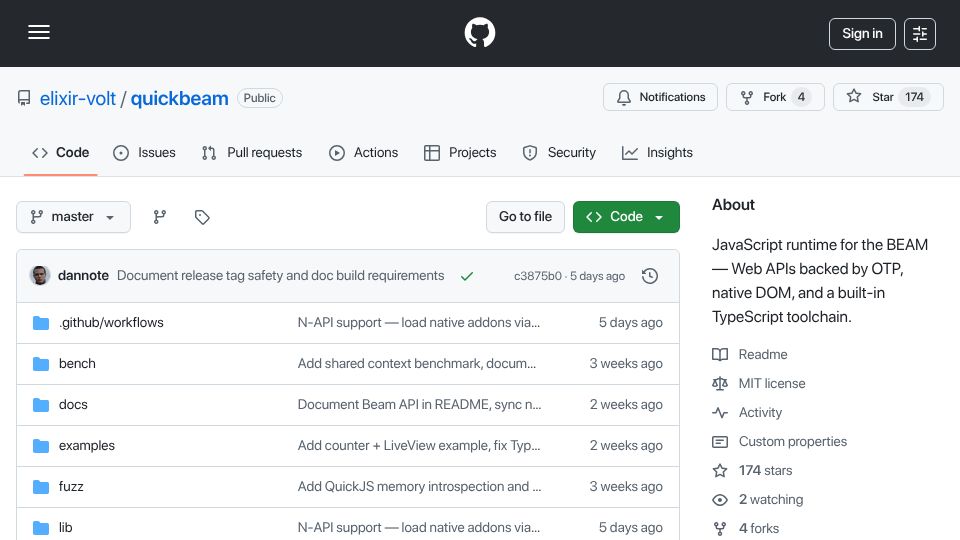Viewport: 960px width, 540px height.
Task: Open 174 stars link
Action: [765, 470]
